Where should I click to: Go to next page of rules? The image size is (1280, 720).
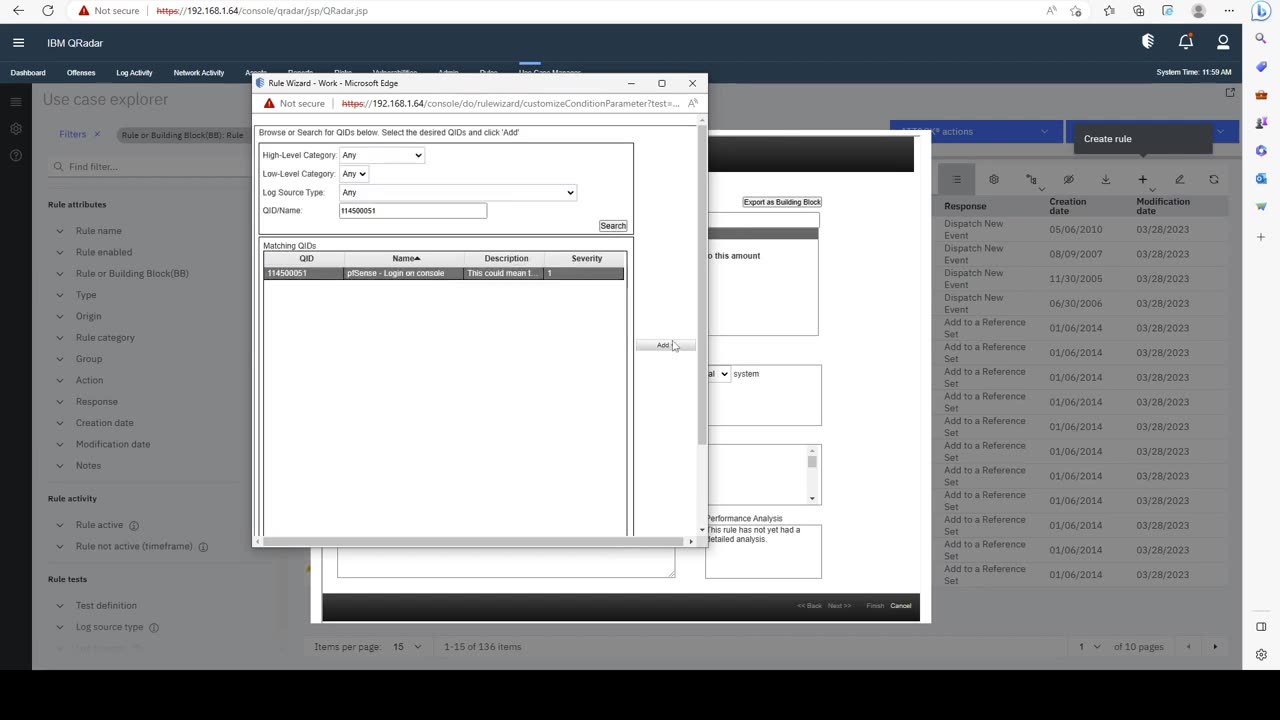pos(1215,647)
